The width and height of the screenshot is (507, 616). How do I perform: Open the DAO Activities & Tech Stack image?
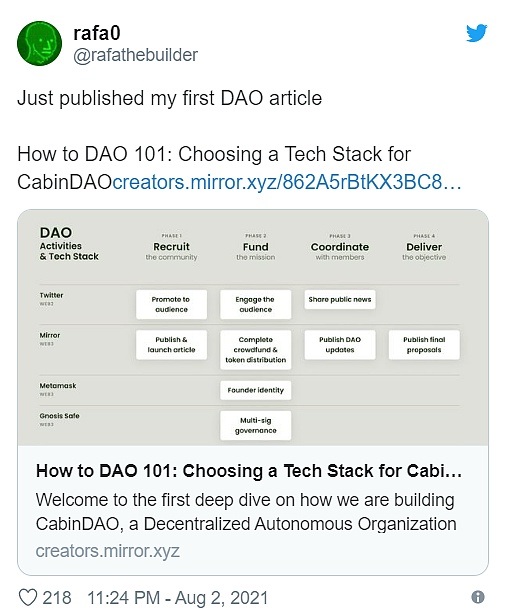(253, 328)
